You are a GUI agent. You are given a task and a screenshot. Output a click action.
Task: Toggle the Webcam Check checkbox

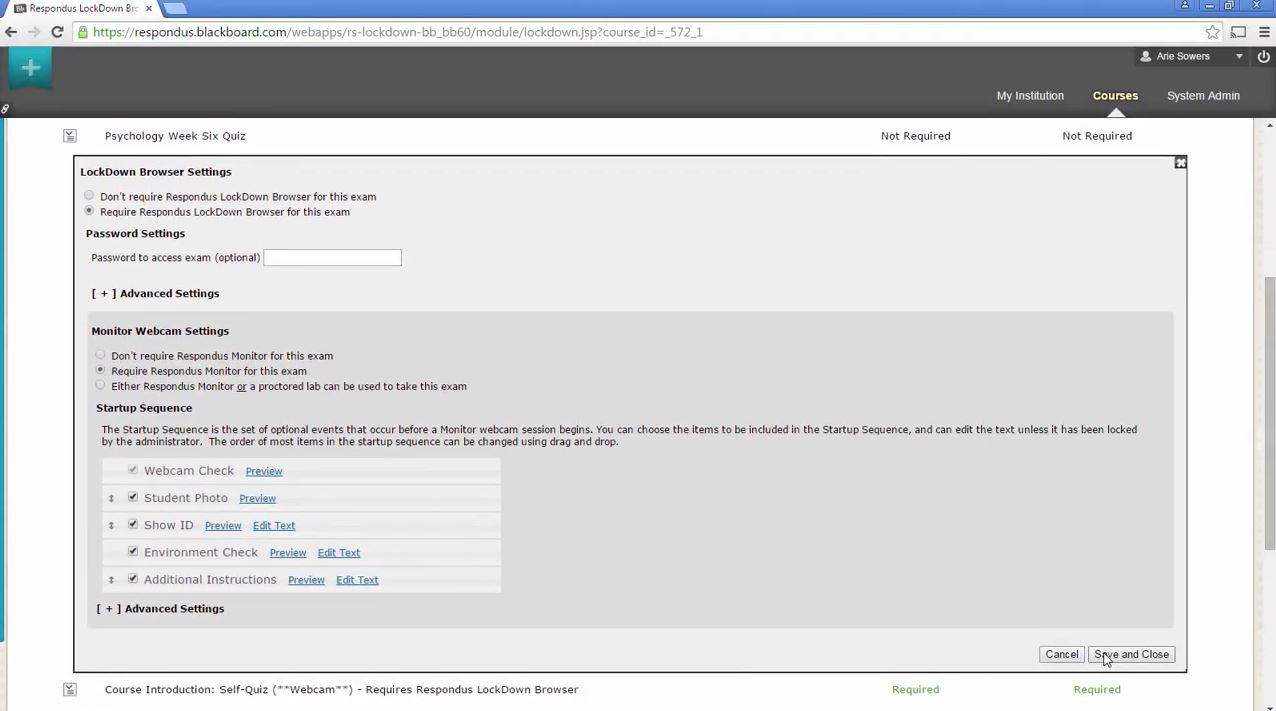pyautogui.click(x=133, y=470)
